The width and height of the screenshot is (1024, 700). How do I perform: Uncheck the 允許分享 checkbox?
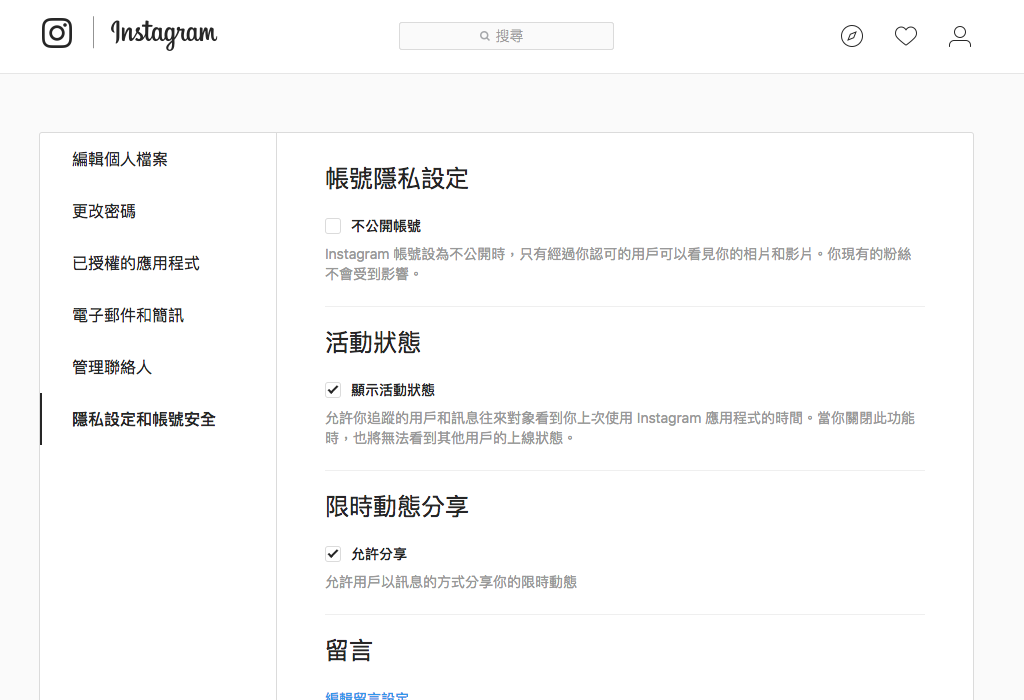click(333, 554)
